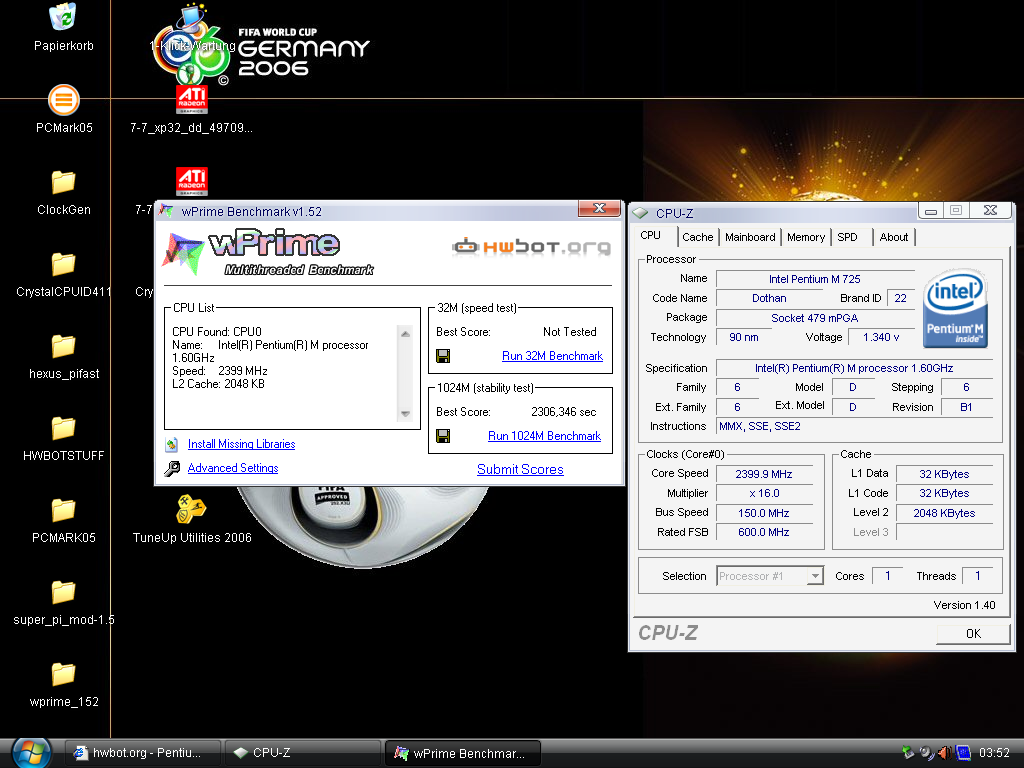Click the Submit Scores link
Screen dimensions: 1024x768
point(520,469)
